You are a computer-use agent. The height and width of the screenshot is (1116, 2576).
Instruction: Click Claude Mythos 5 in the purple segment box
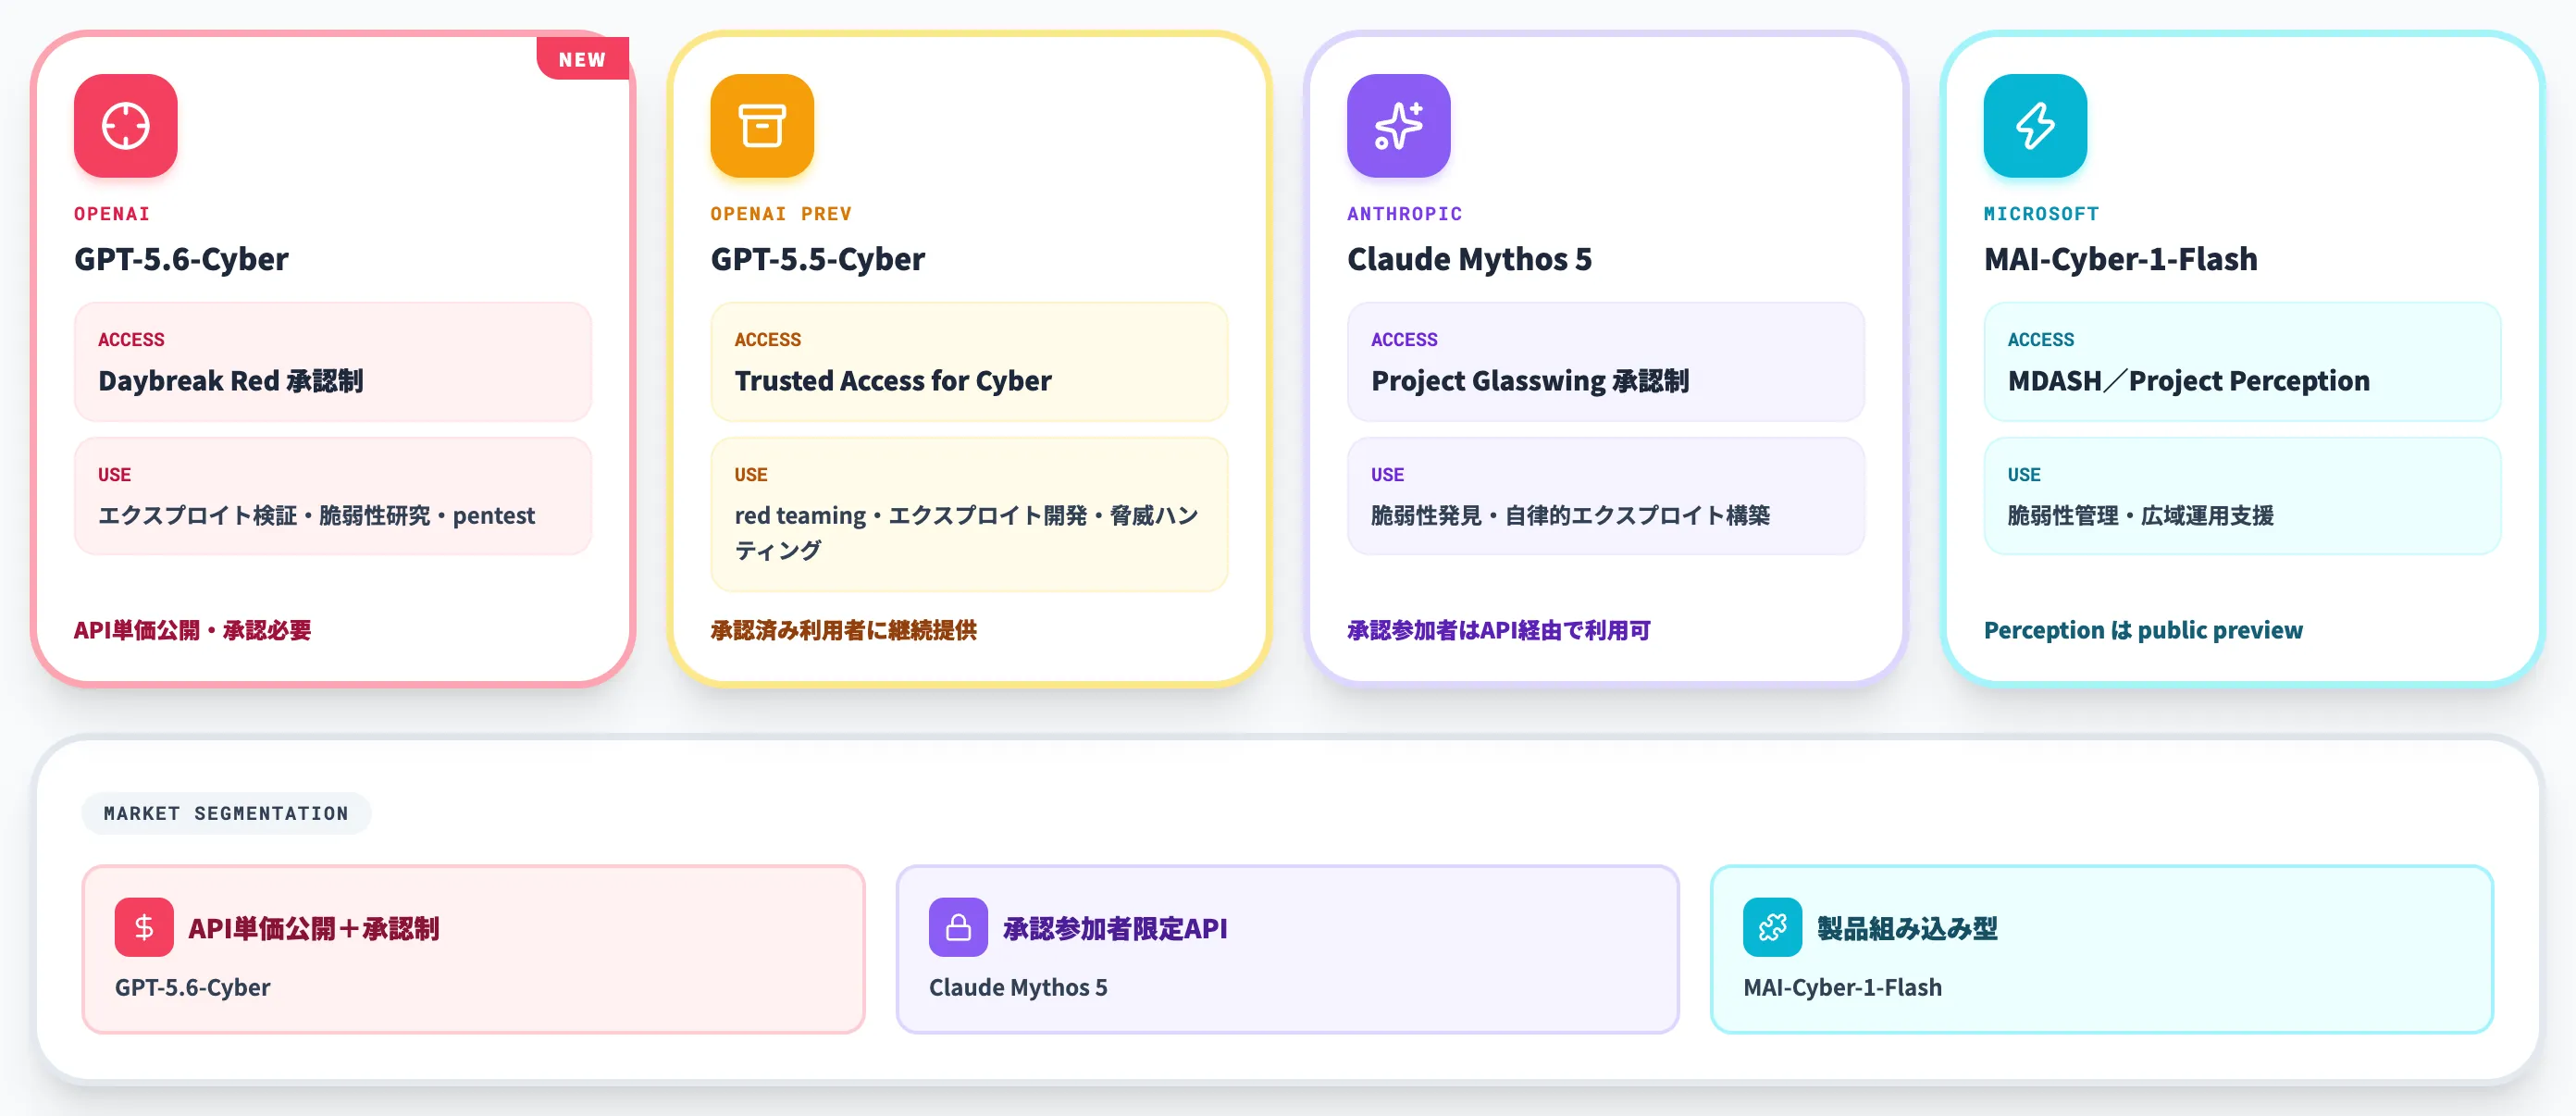1018,987
